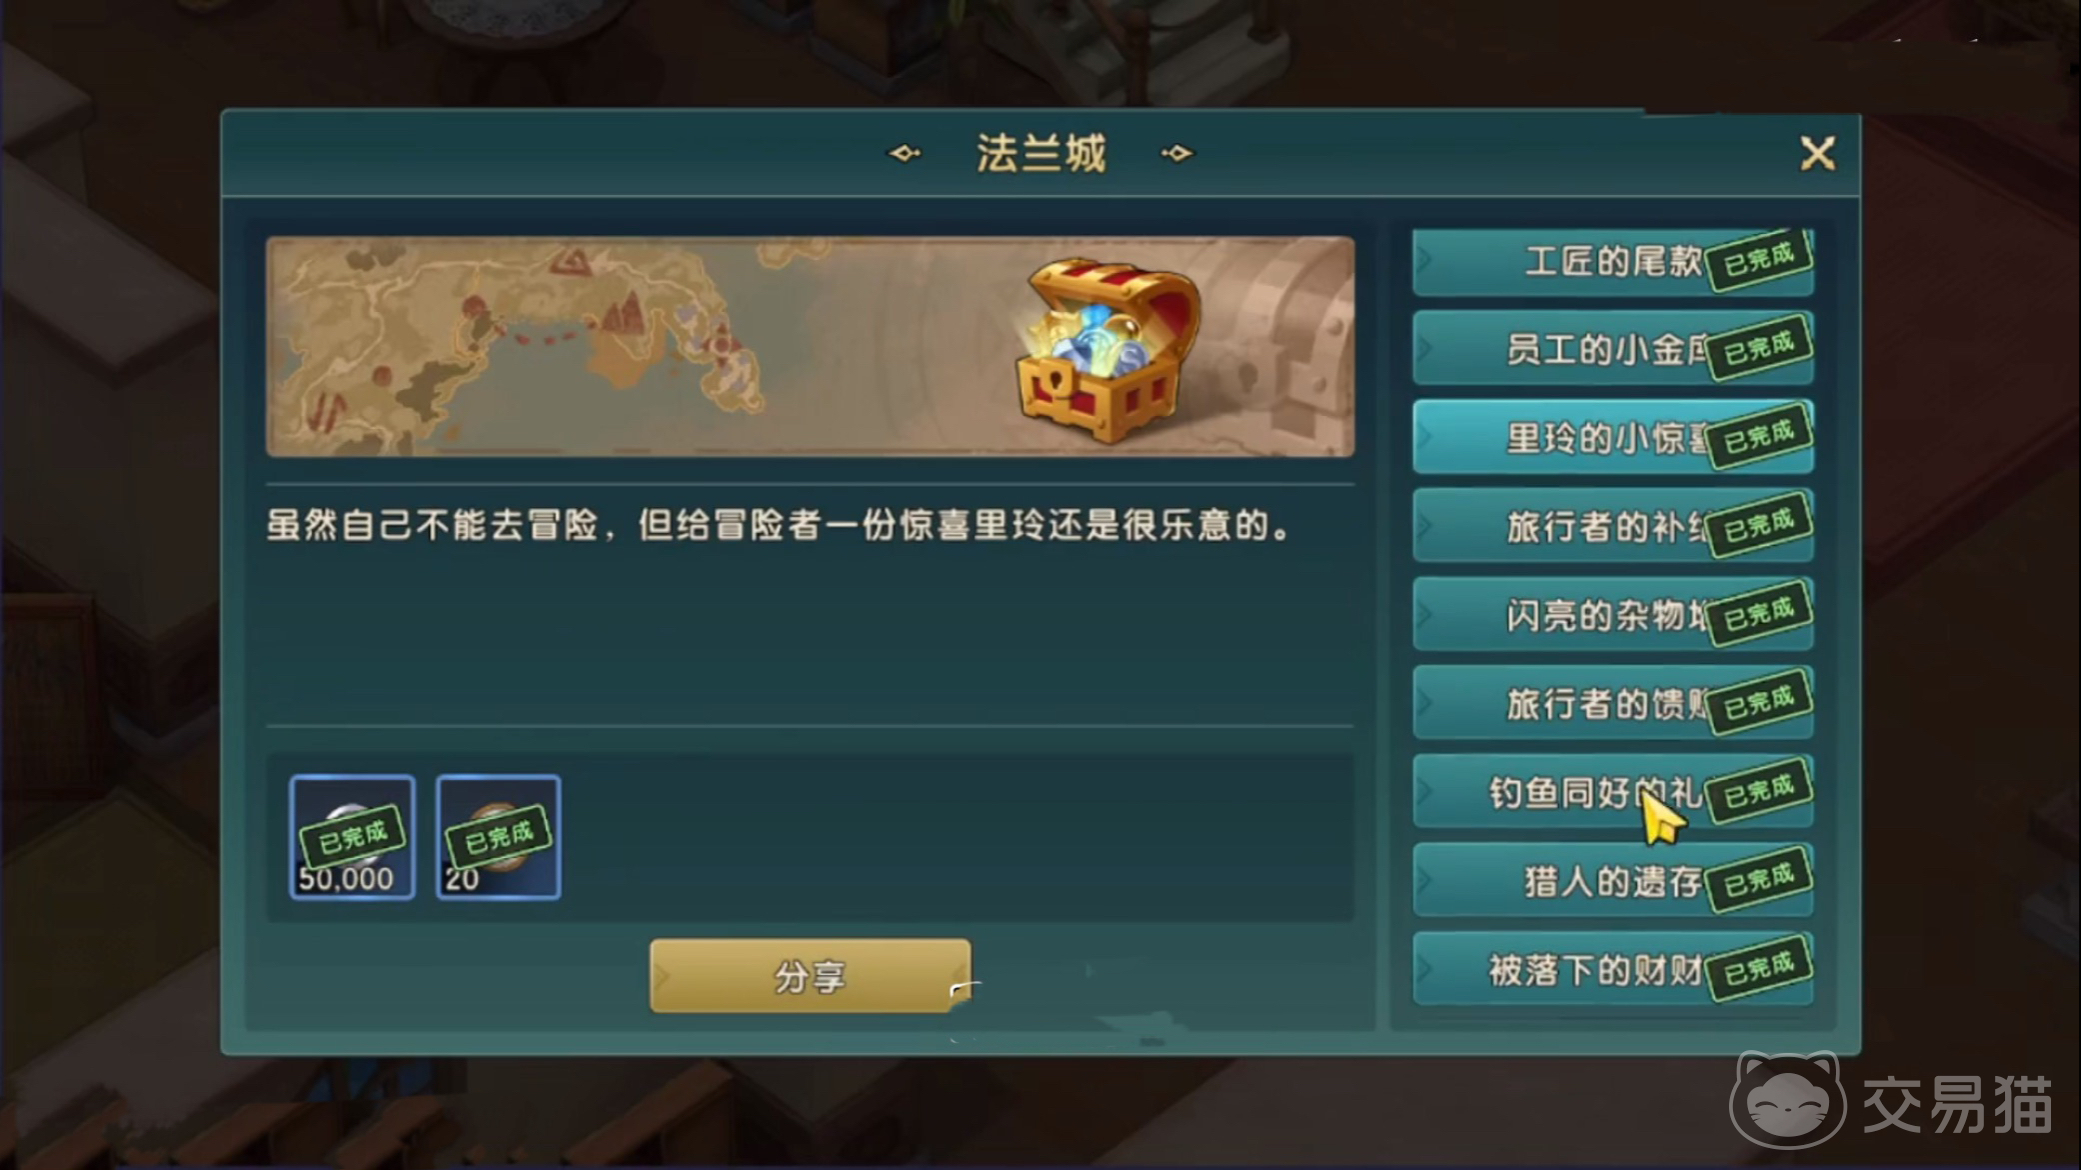Open the 闪亮的杂物堆 entry
Image resolution: width=2081 pixels, height=1170 pixels.
(x=1612, y=614)
